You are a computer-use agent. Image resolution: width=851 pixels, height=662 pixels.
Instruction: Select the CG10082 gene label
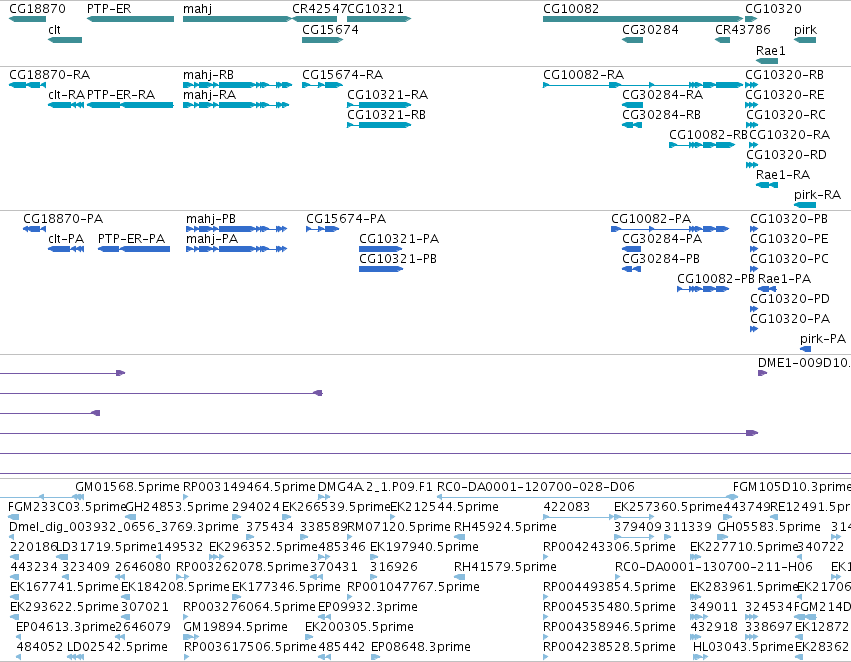(x=571, y=9)
